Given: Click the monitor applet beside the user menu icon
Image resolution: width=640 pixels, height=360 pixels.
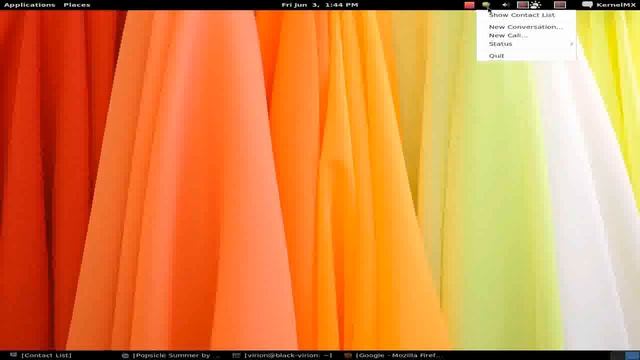Looking at the screenshot, I should click(x=560, y=5).
